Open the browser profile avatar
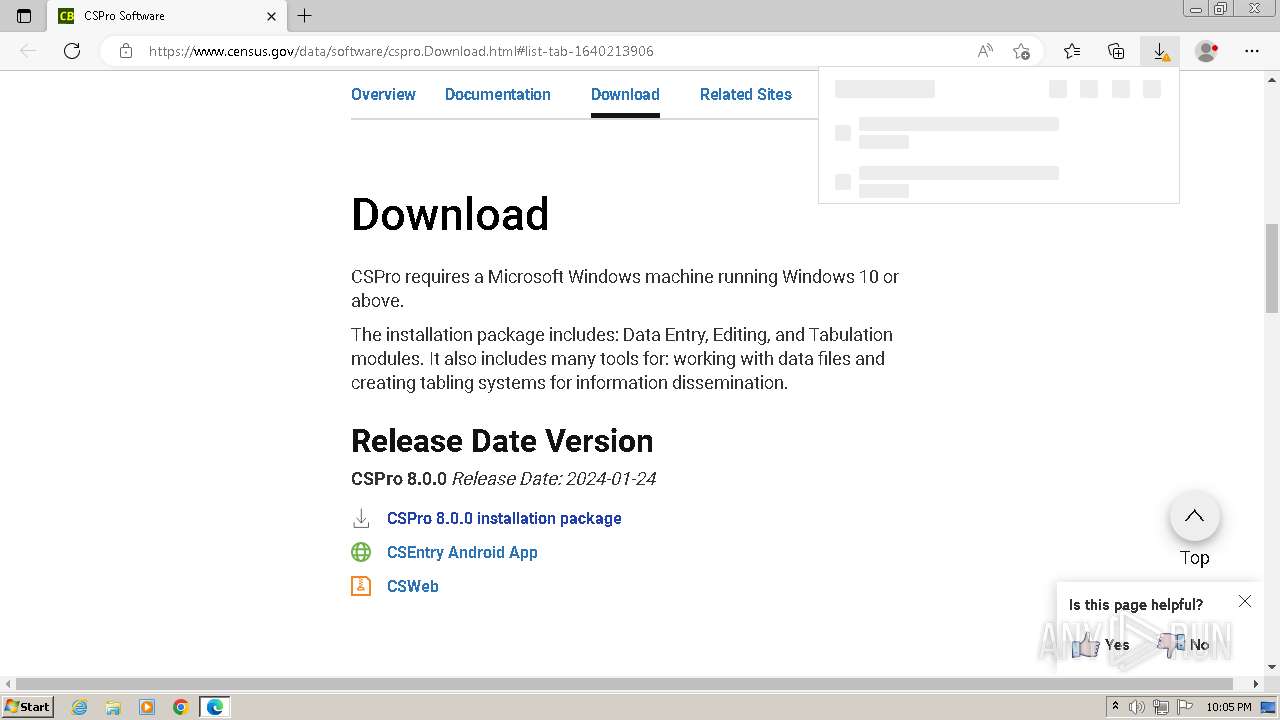 click(x=1207, y=51)
